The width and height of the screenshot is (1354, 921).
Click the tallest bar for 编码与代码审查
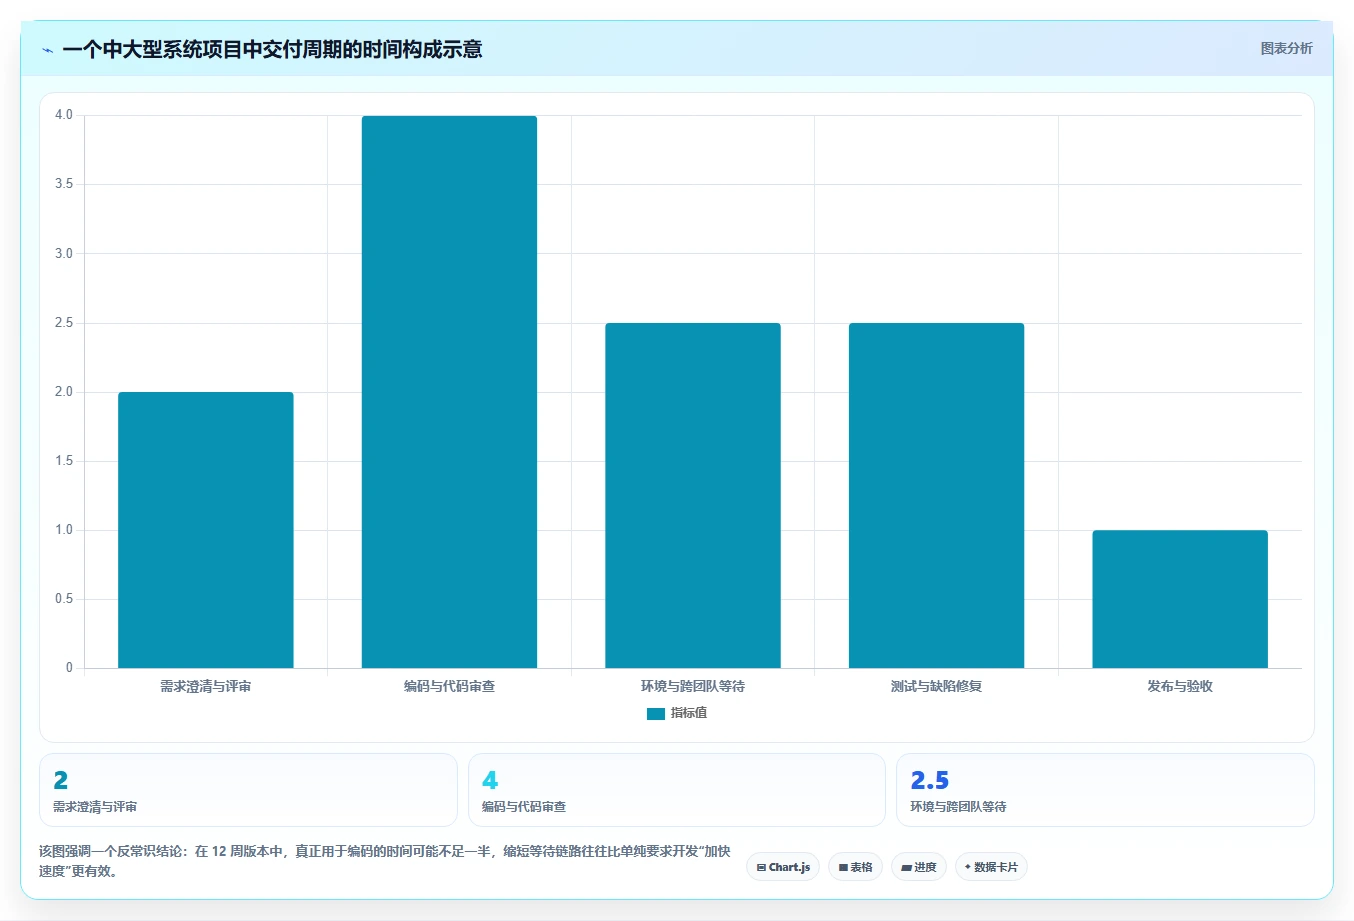point(449,392)
